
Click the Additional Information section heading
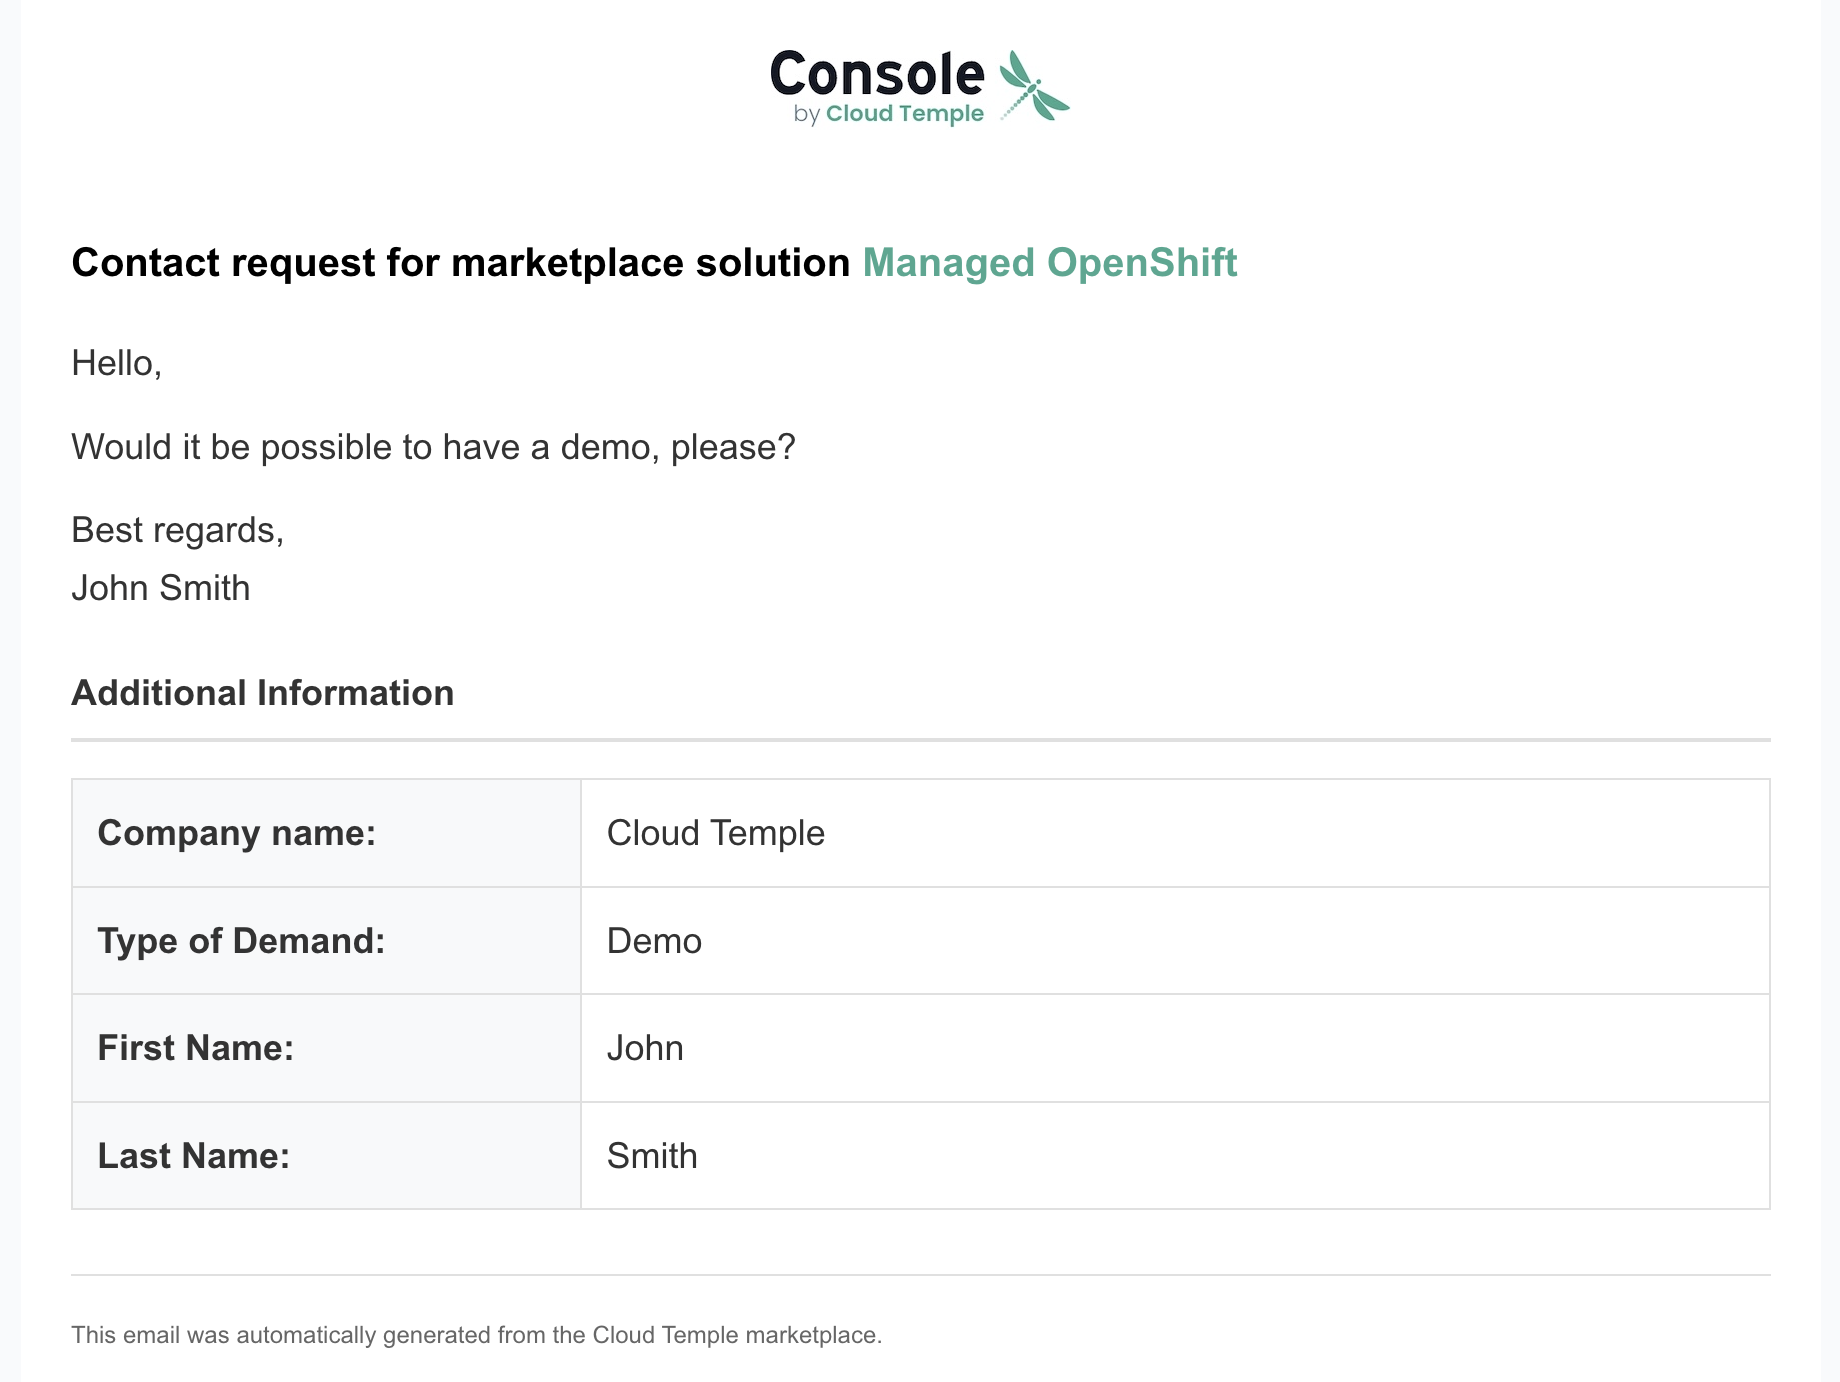pyautogui.click(x=262, y=693)
